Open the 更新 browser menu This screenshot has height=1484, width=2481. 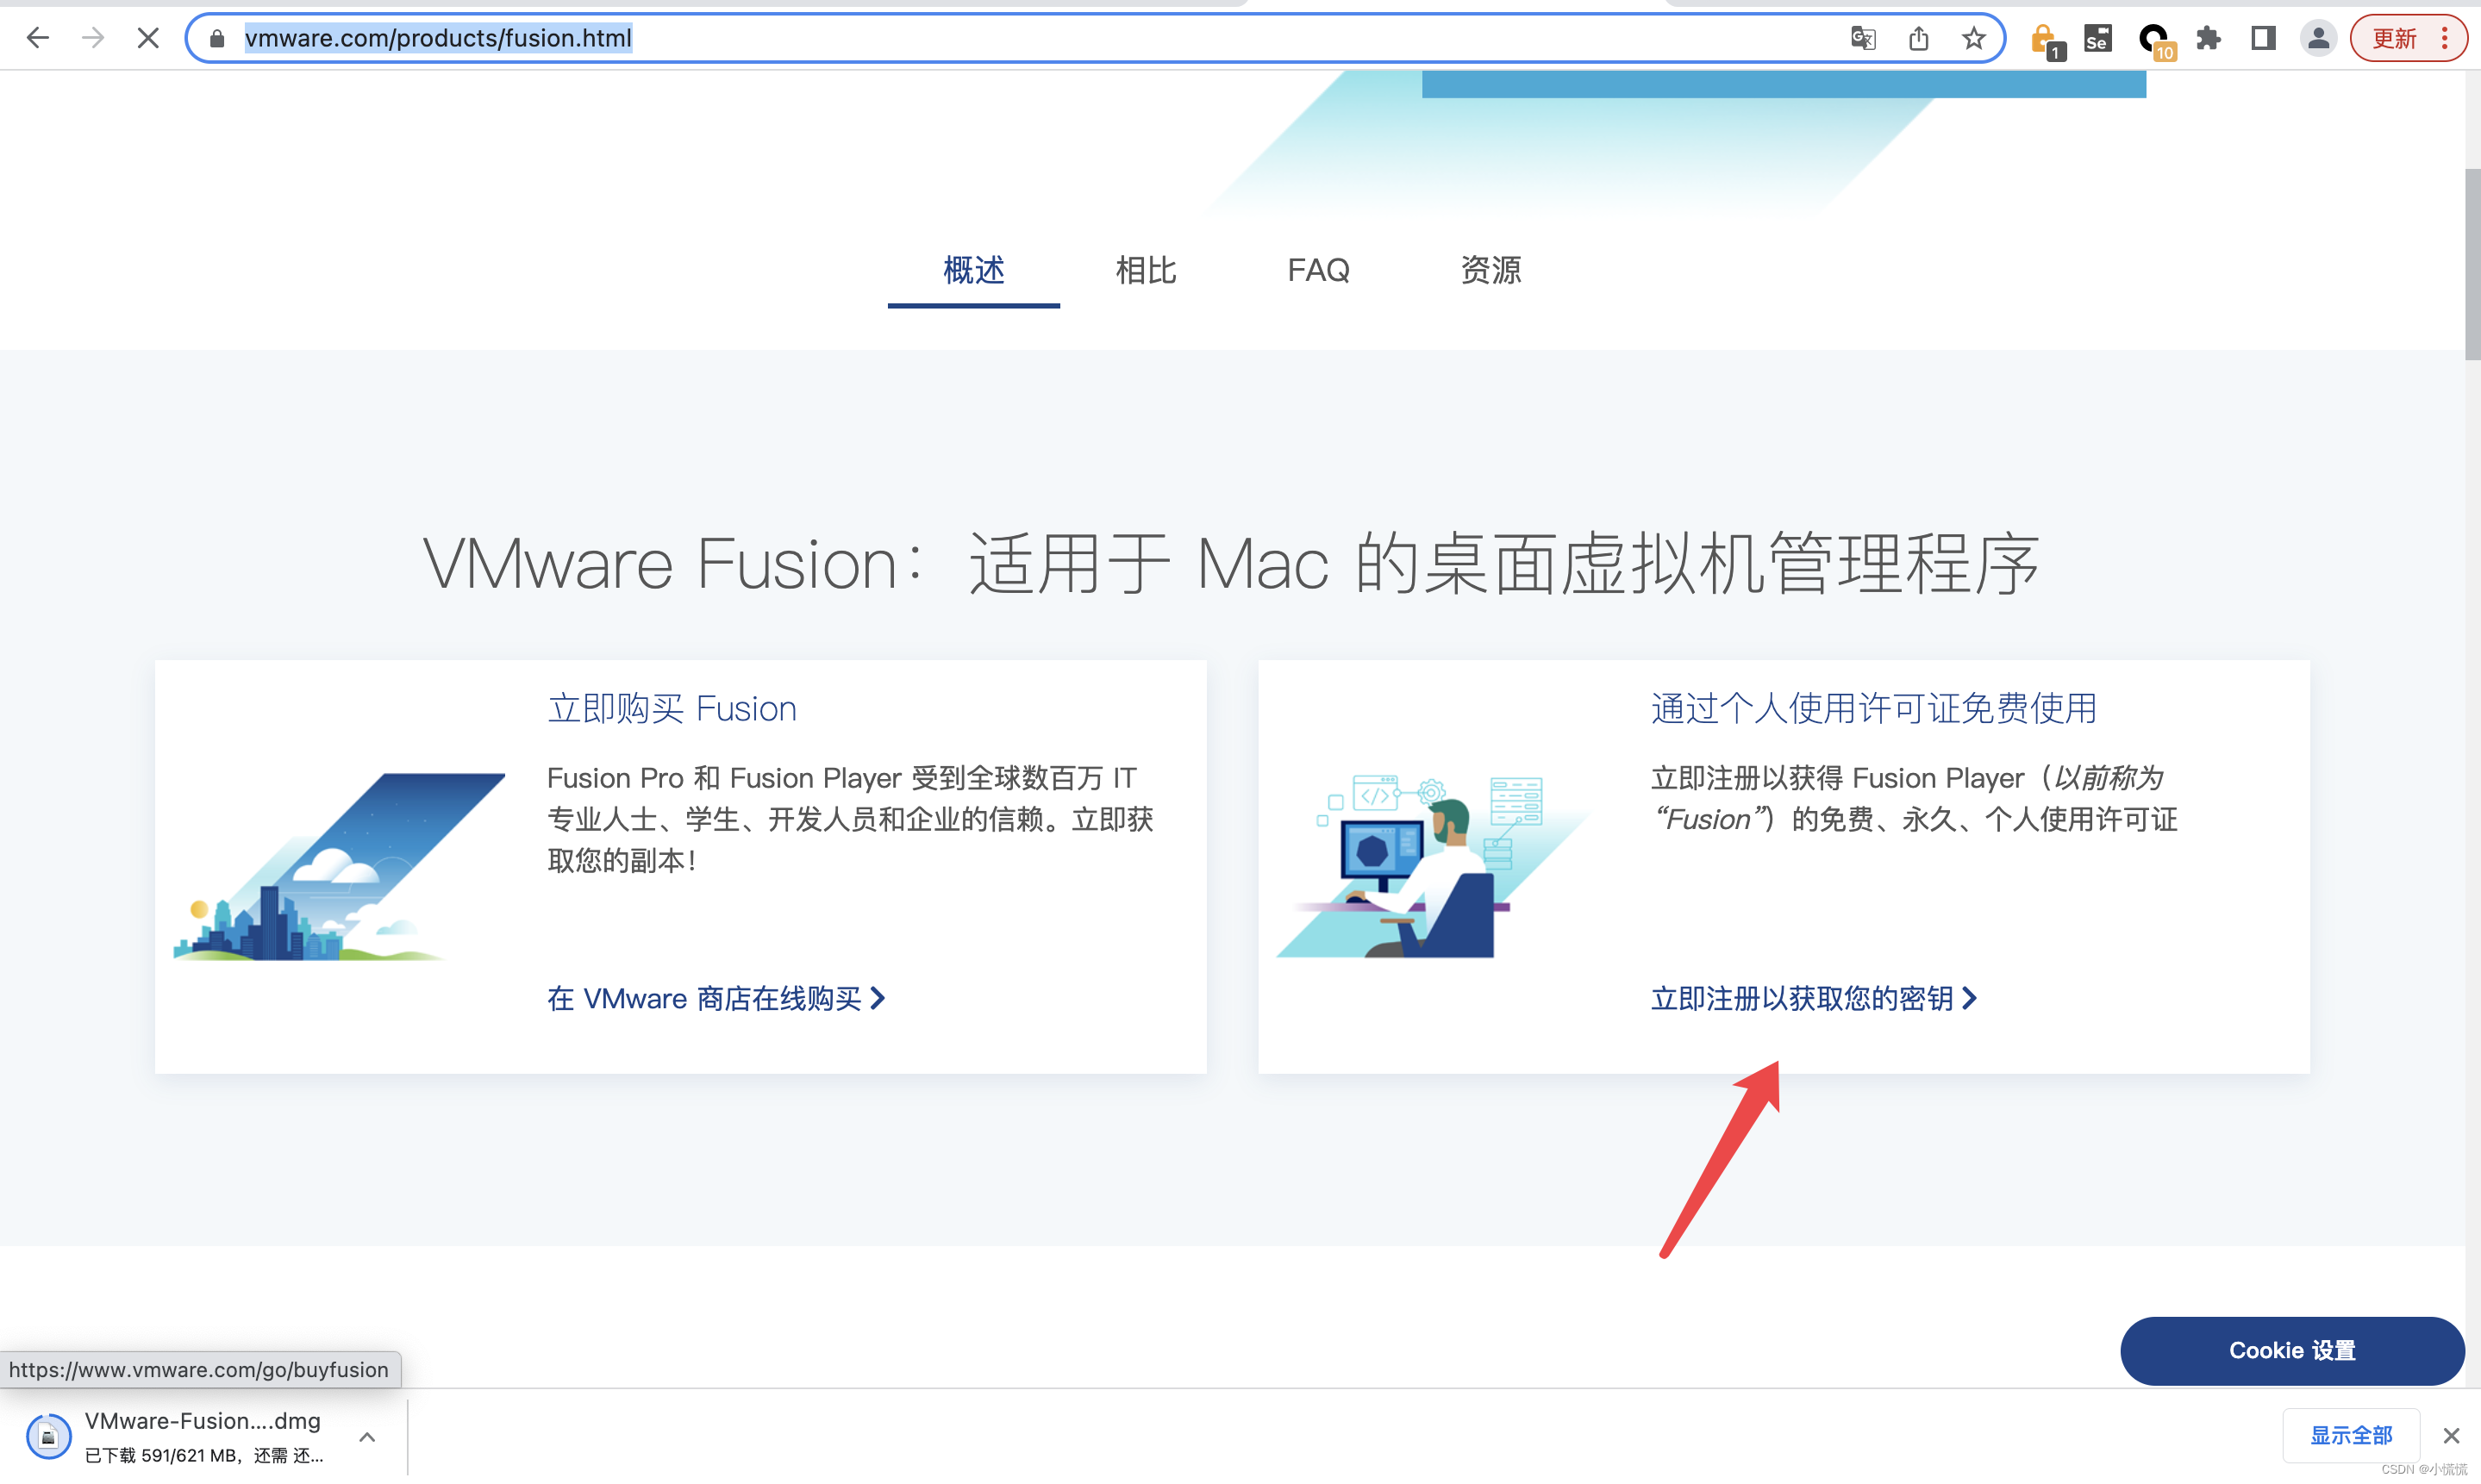click(x=2408, y=38)
